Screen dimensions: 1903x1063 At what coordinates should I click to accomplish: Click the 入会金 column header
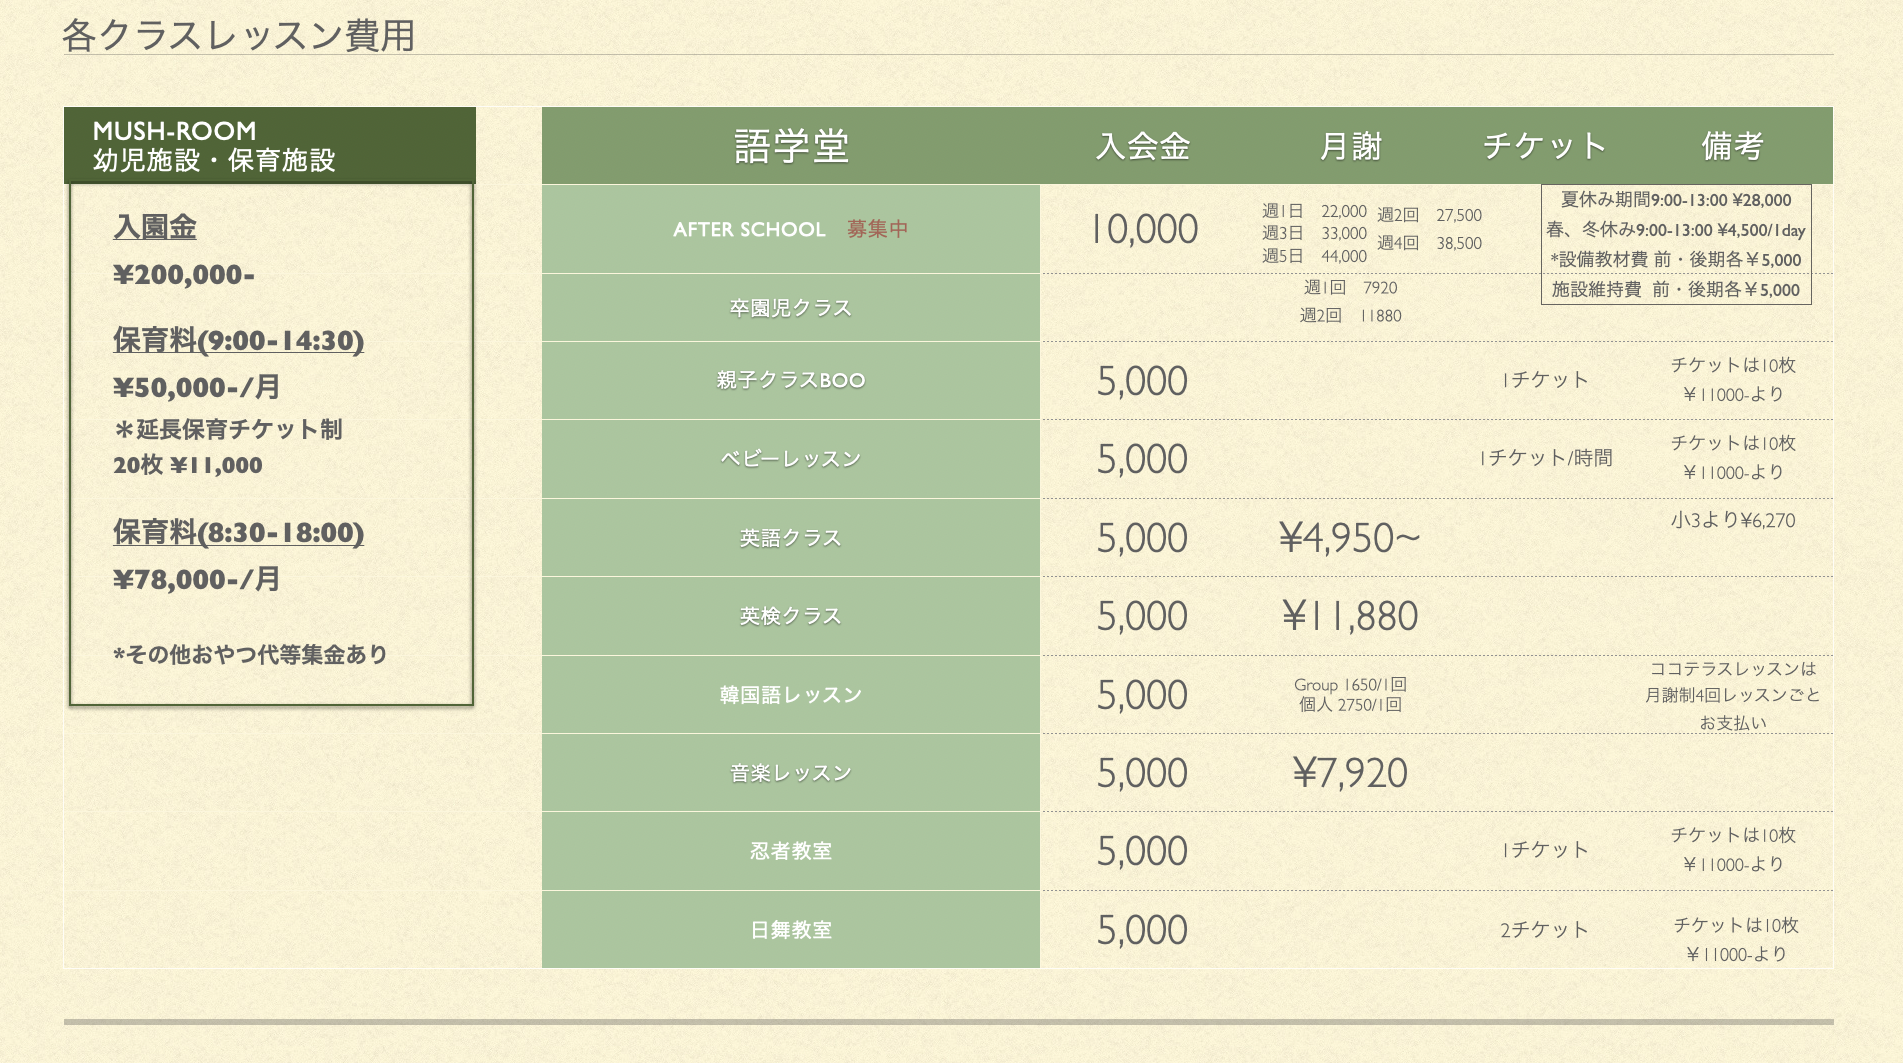tap(1143, 146)
